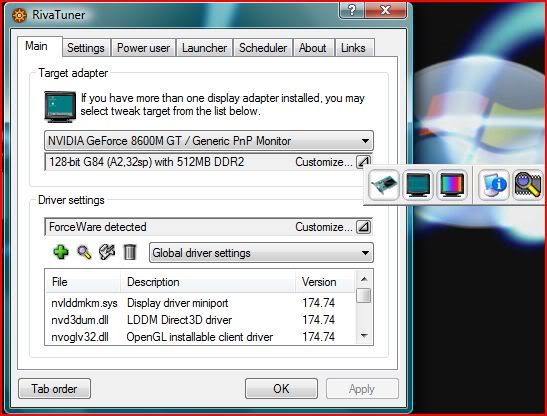Click the question mark help button
The image size is (547, 416).
tap(352, 10)
